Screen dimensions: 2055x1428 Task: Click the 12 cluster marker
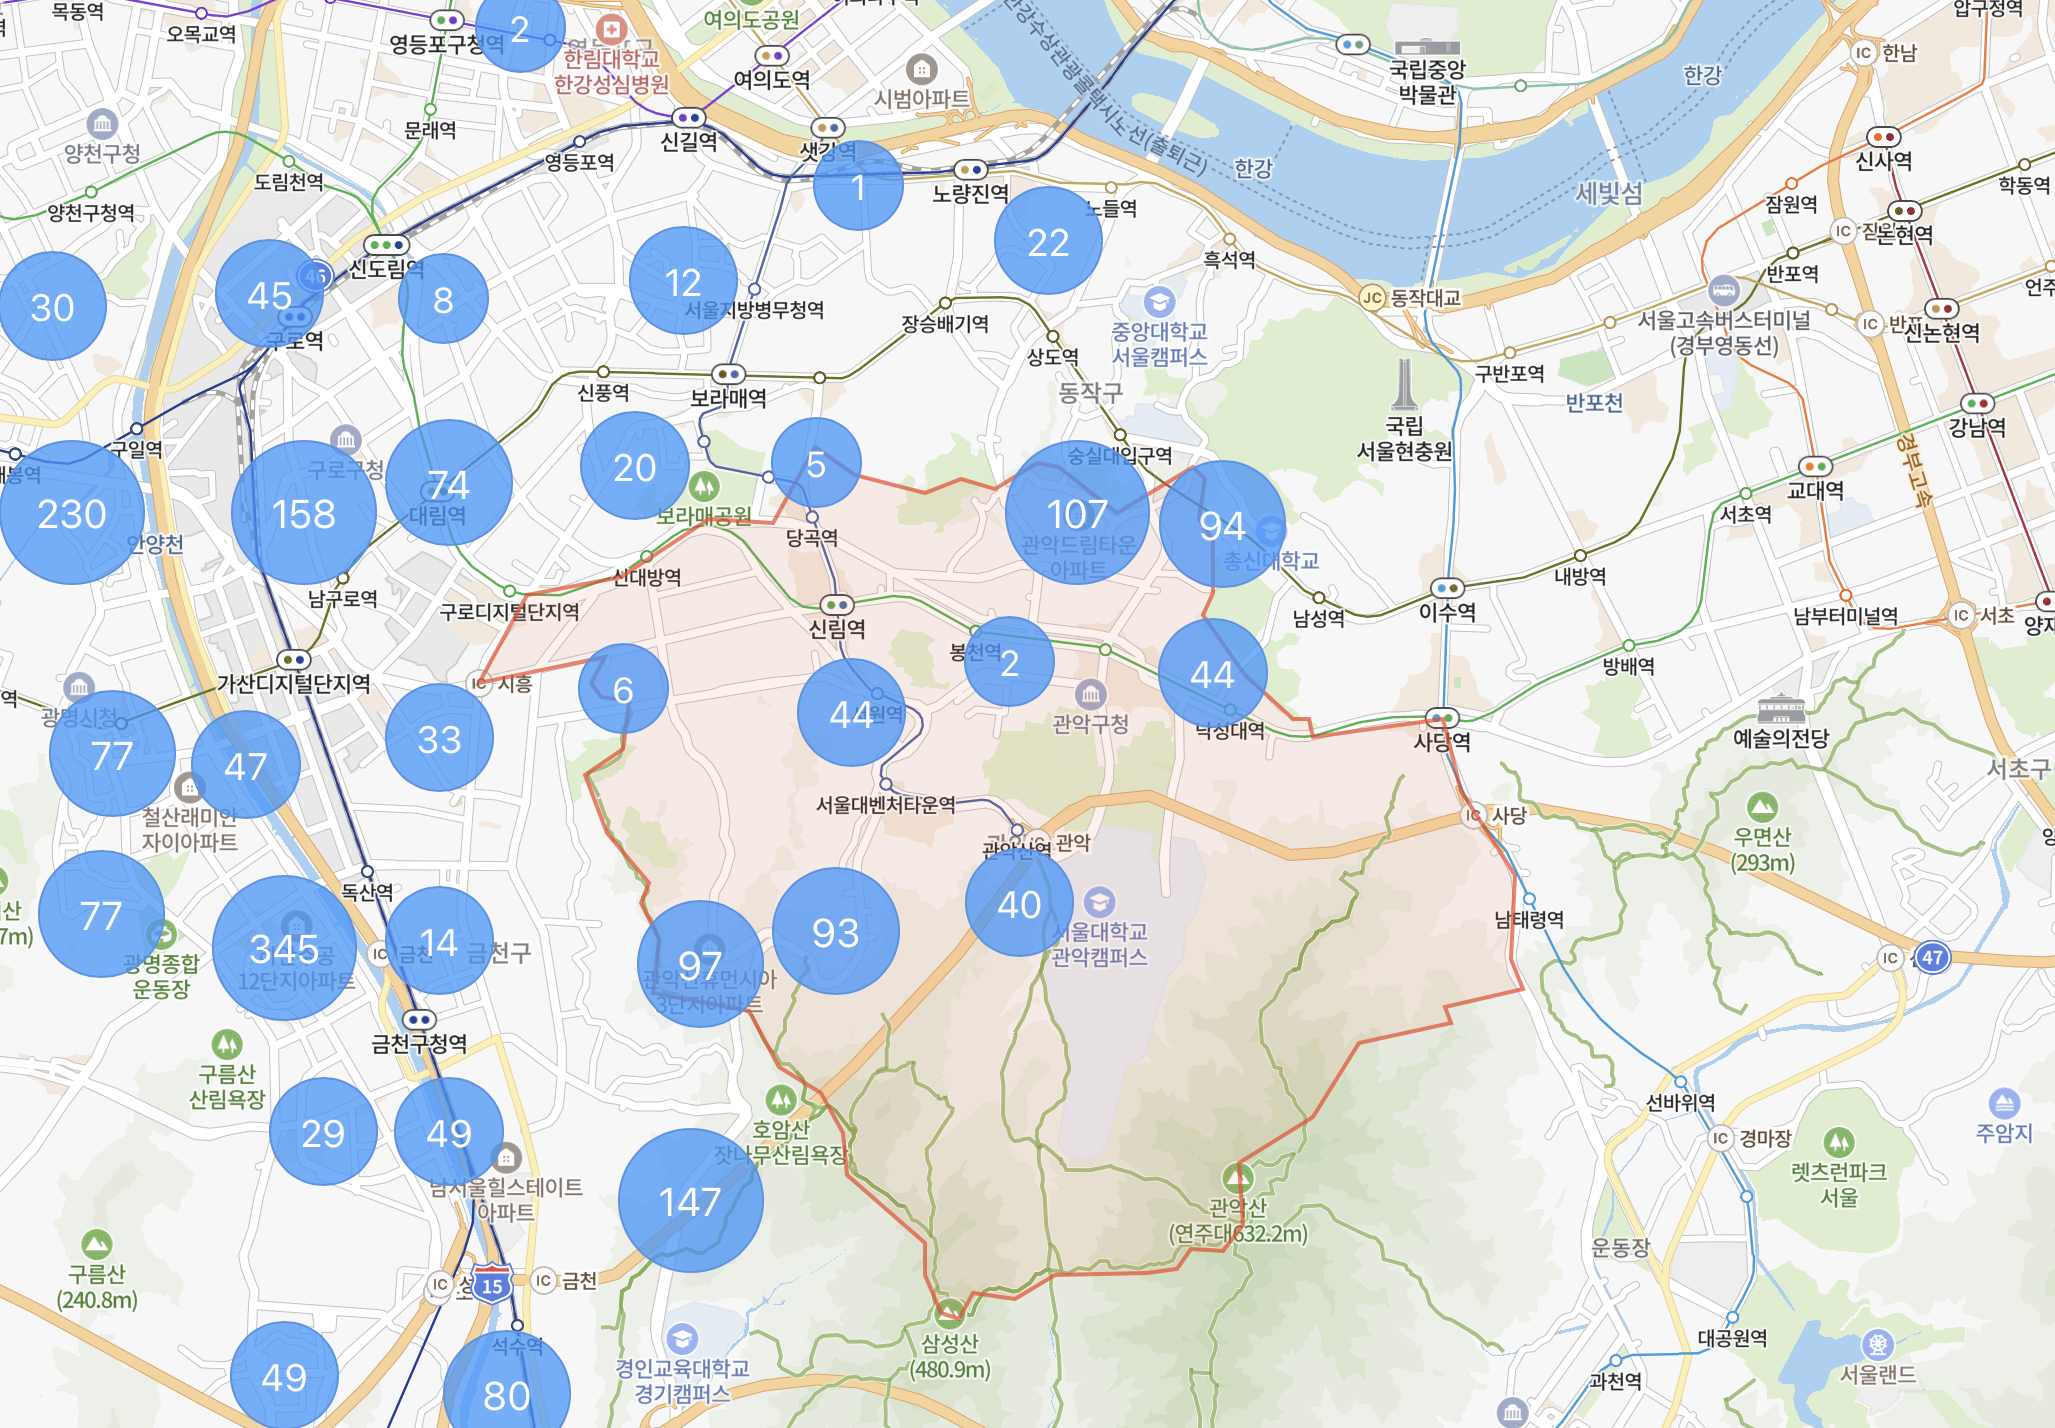(683, 281)
